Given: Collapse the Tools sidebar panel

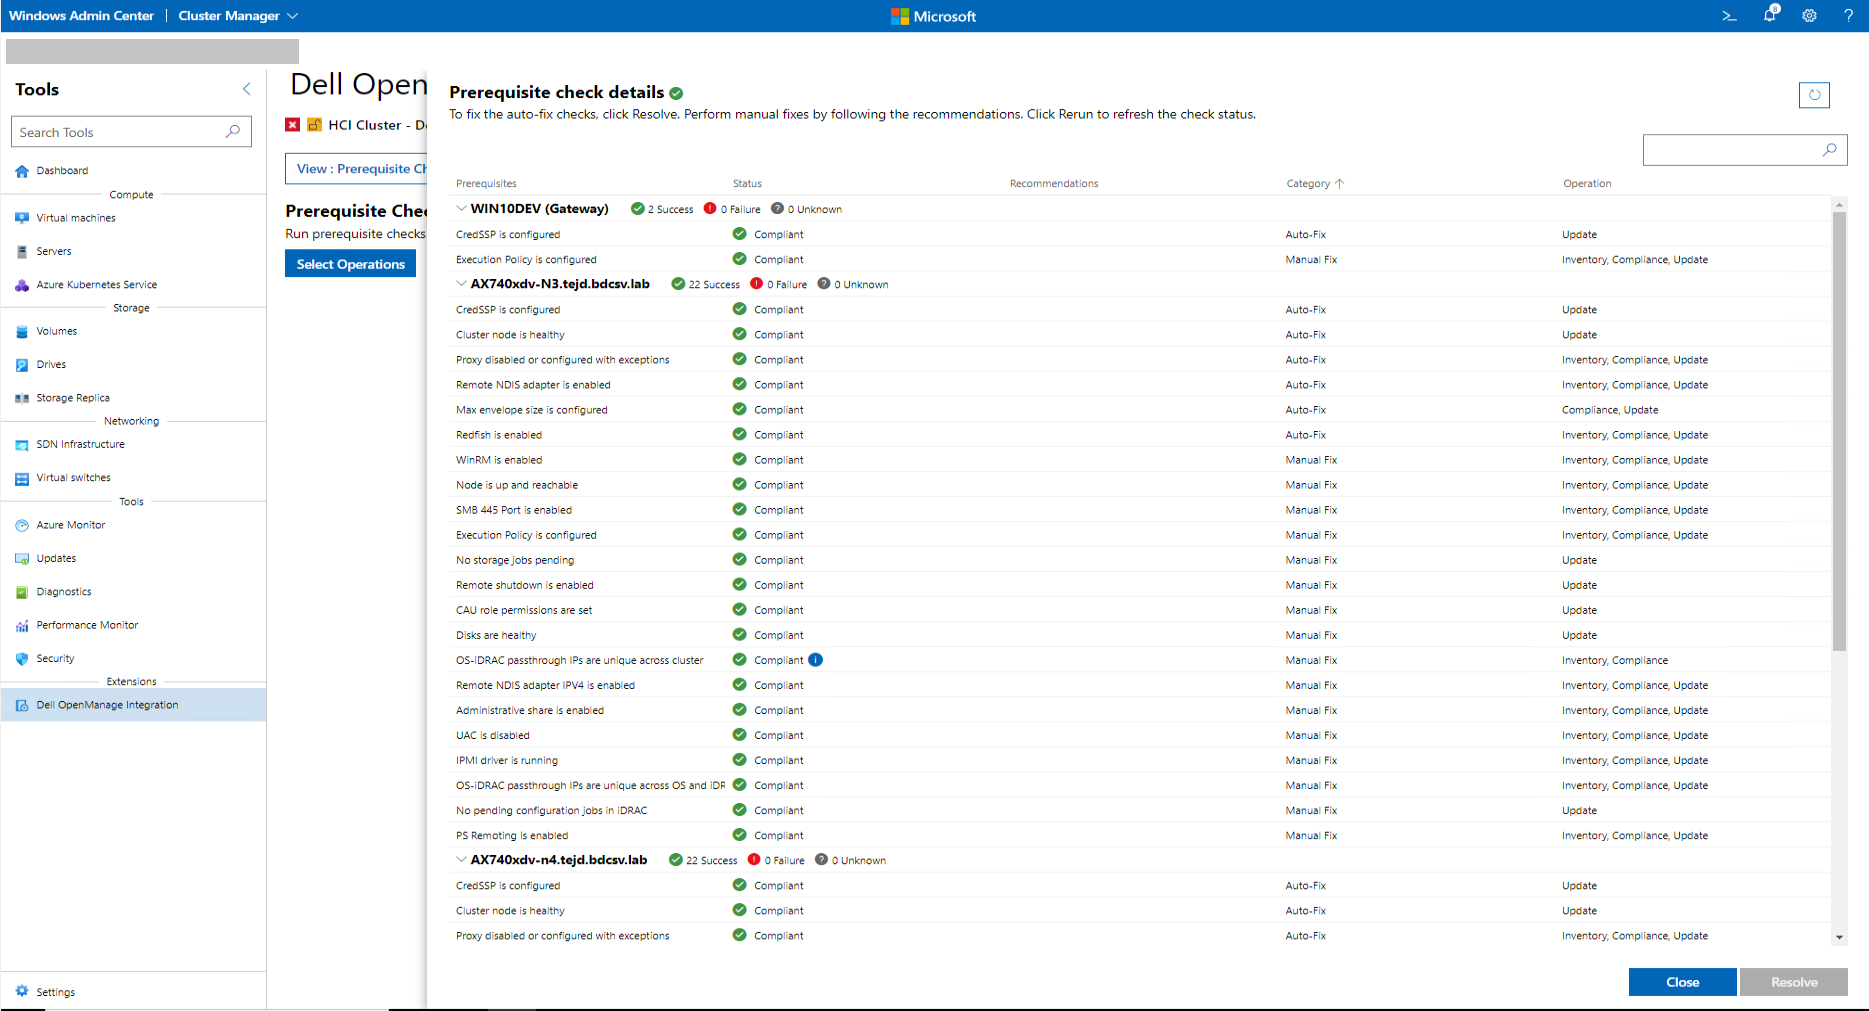Looking at the screenshot, I should pos(246,88).
